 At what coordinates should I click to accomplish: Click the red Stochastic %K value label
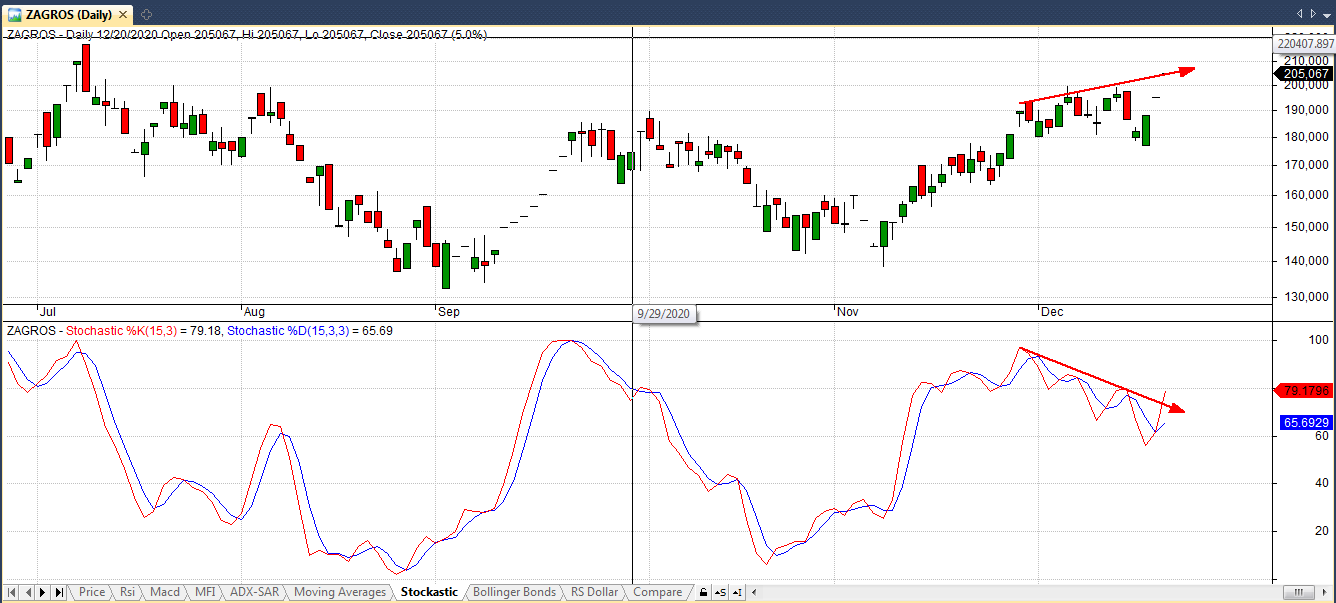(x=1304, y=391)
